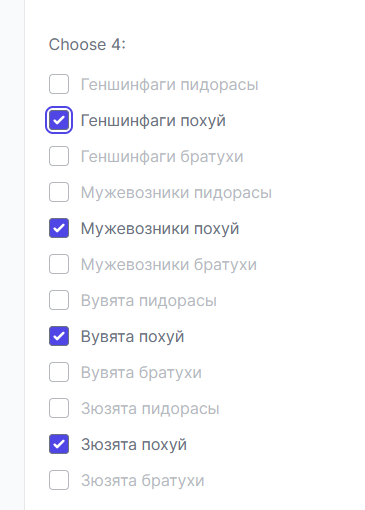Uncheck the focused 'Геншинфаги похуй' checkbox
Screen dimensions: 365x510
[x=59, y=120]
